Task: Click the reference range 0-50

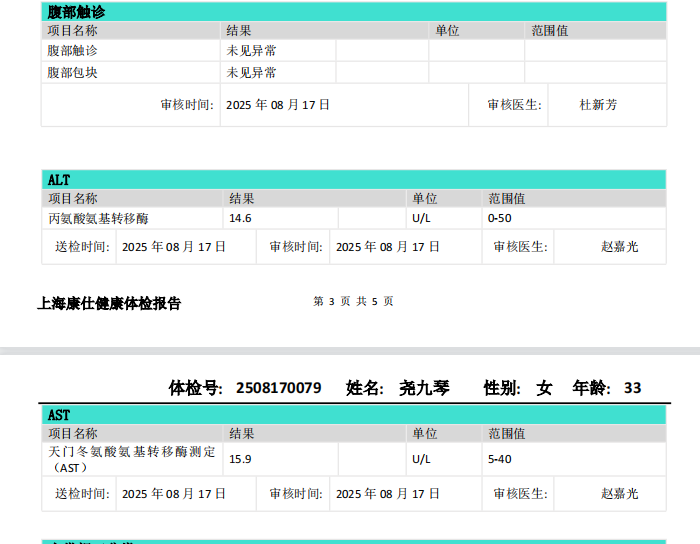Action: (500, 218)
